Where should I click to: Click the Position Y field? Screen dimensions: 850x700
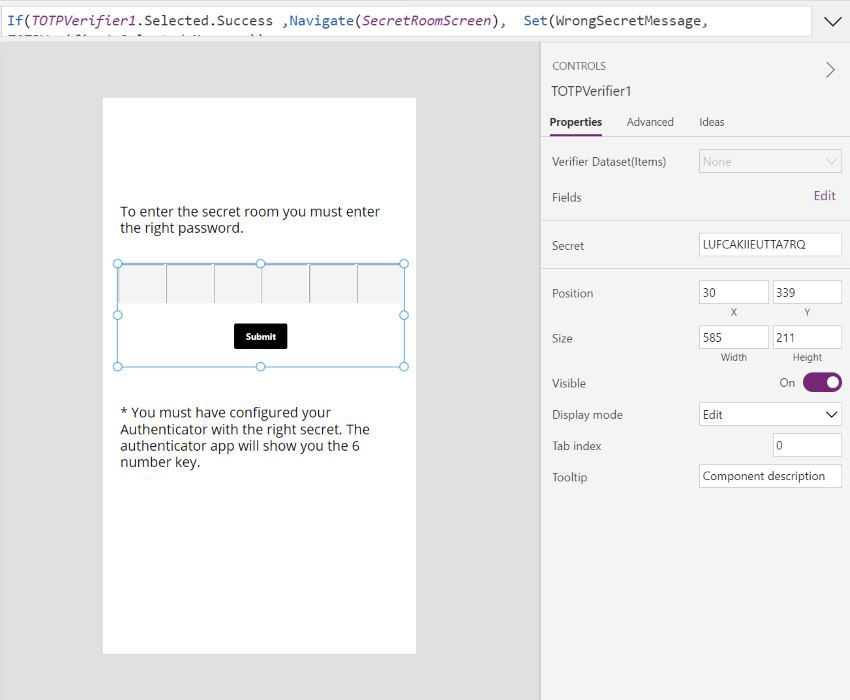pos(807,292)
